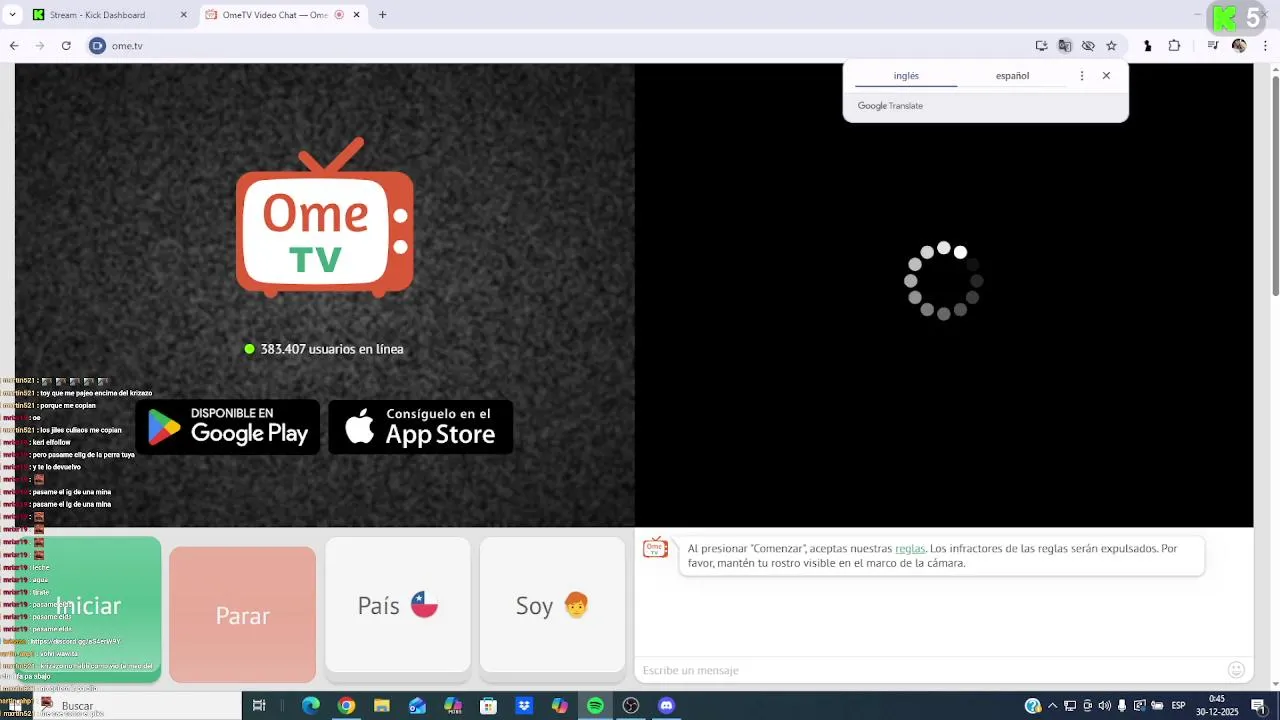
Task: Show hidden system tray icons
Action: [1052, 706]
